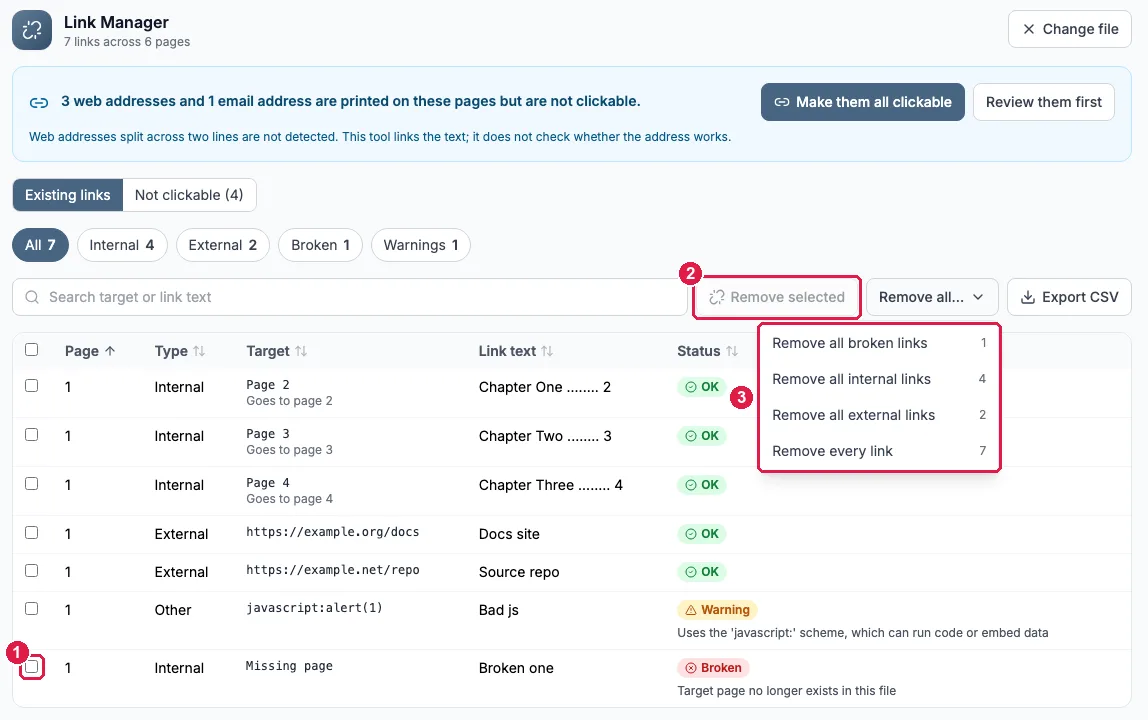This screenshot has width=1148, height=720.
Task: Click Other type cell
Action: click(173, 611)
